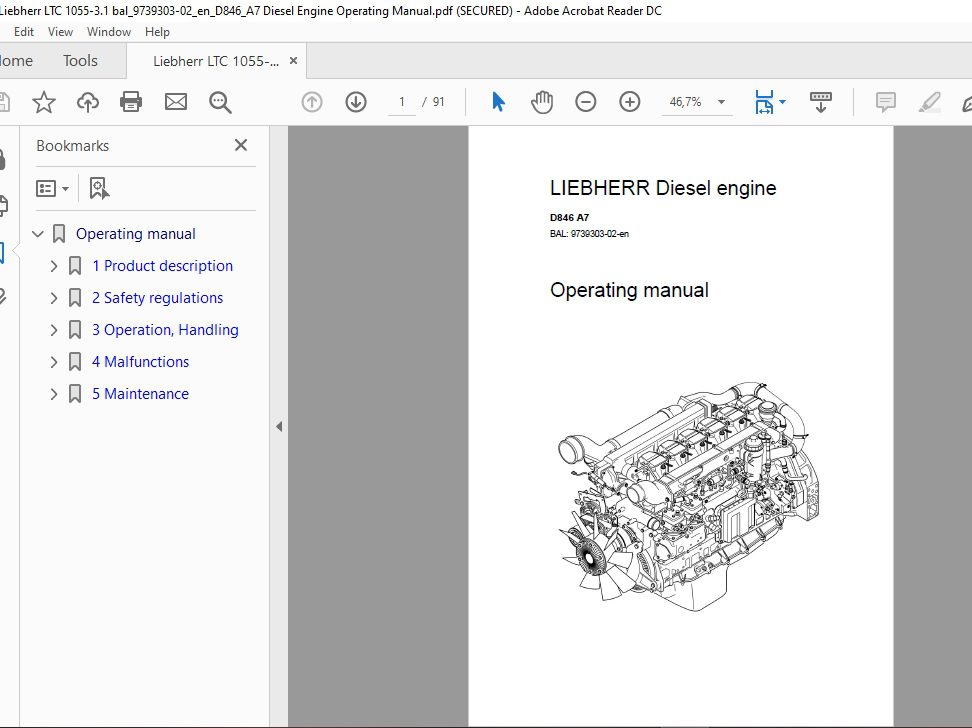Viewport: 972px width, 728px height.
Task: Select the Highlighter tool
Action: (929, 101)
